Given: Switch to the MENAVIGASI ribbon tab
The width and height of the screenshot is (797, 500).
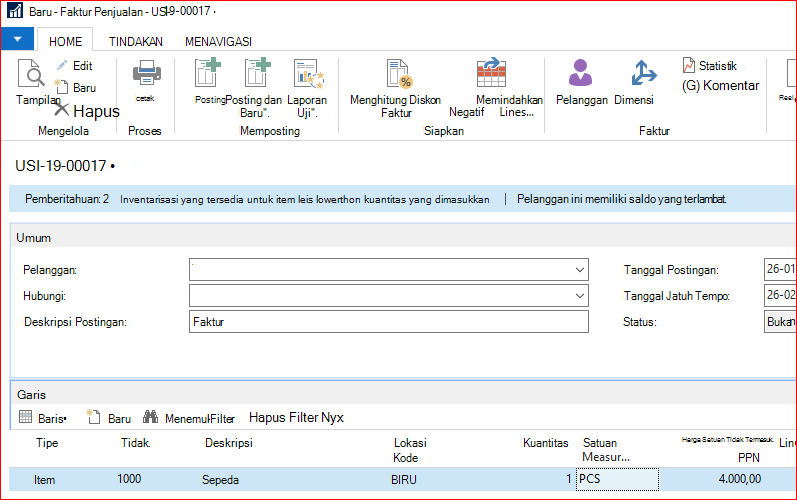Looking at the screenshot, I should [218, 41].
